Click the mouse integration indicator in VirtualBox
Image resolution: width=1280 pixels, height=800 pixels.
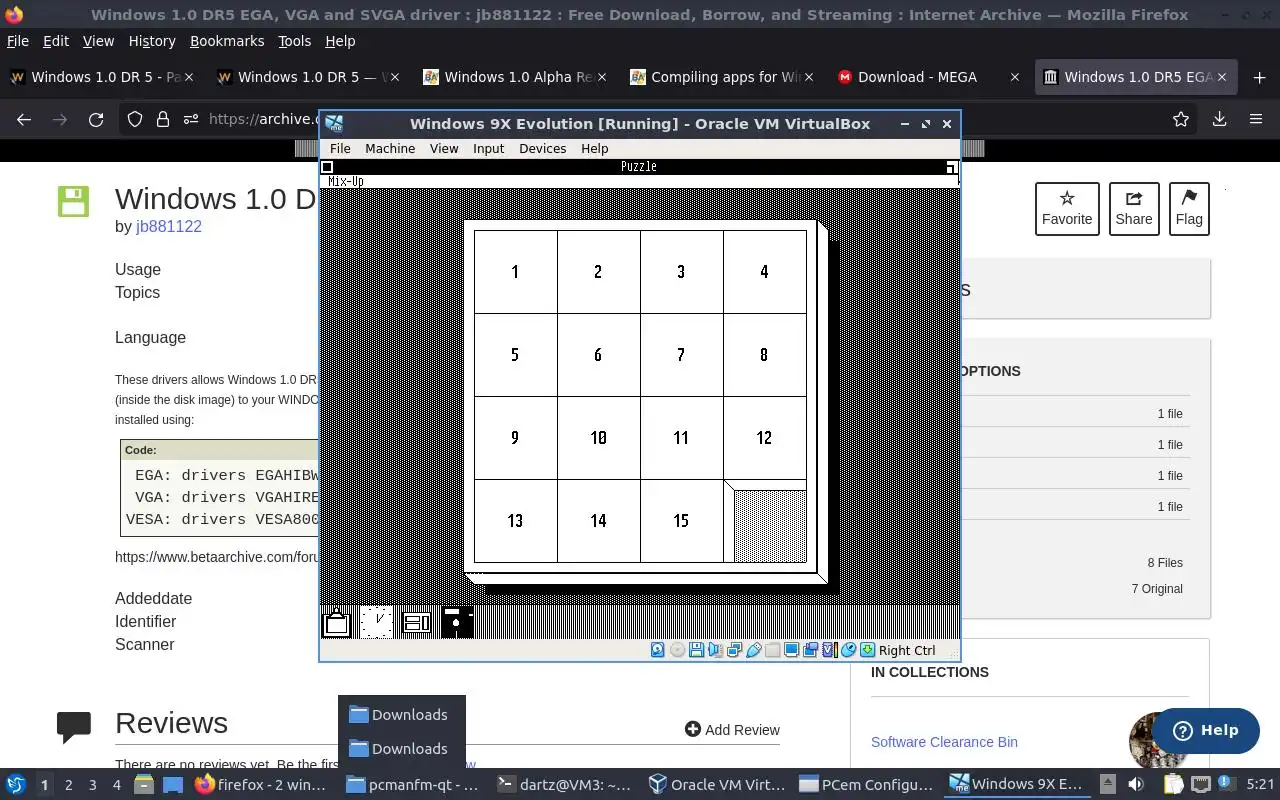click(x=848, y=650)
